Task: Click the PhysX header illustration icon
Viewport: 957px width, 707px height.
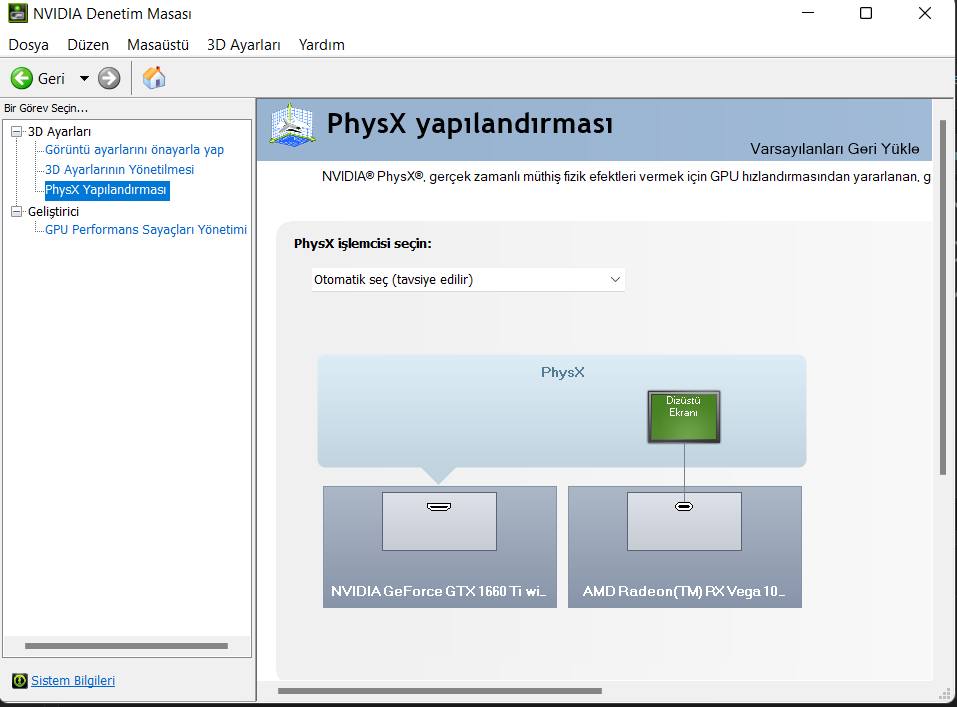Action: coord(293,125)
